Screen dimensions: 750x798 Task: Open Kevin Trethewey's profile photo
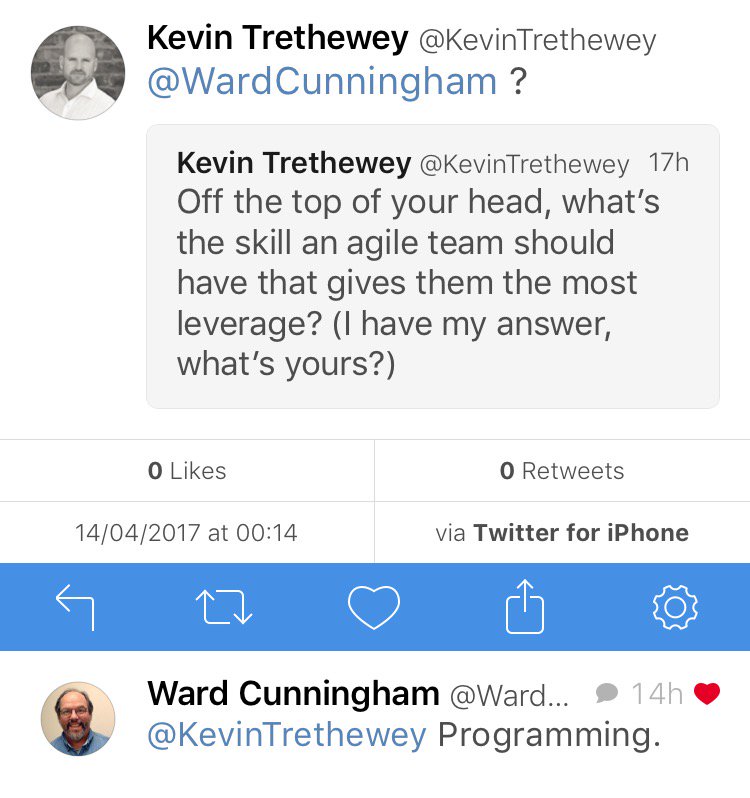coord(79,73)
